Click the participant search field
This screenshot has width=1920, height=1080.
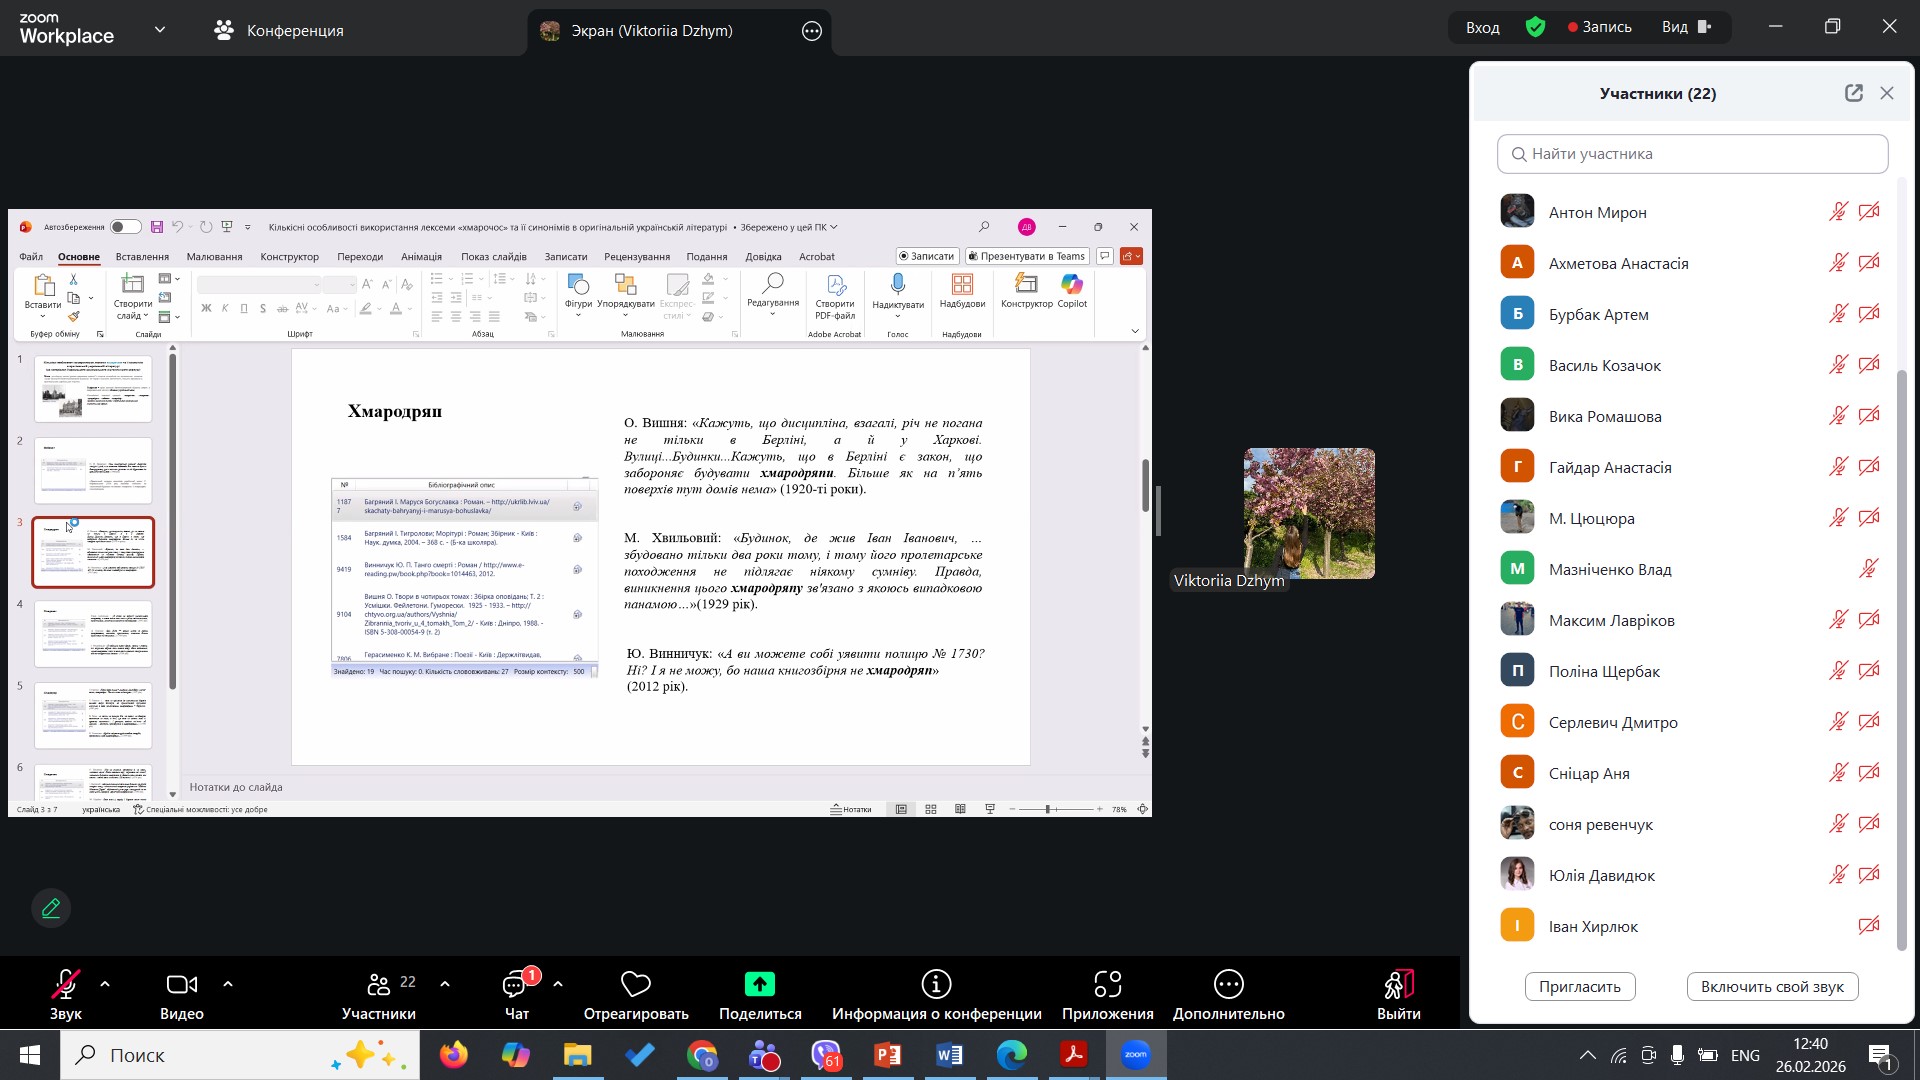[1692, 154]
